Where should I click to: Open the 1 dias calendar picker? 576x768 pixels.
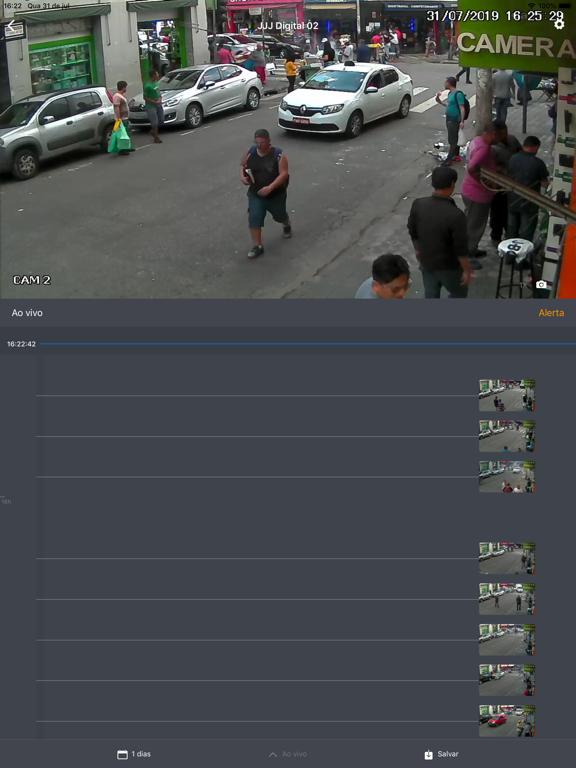(134, 754)
